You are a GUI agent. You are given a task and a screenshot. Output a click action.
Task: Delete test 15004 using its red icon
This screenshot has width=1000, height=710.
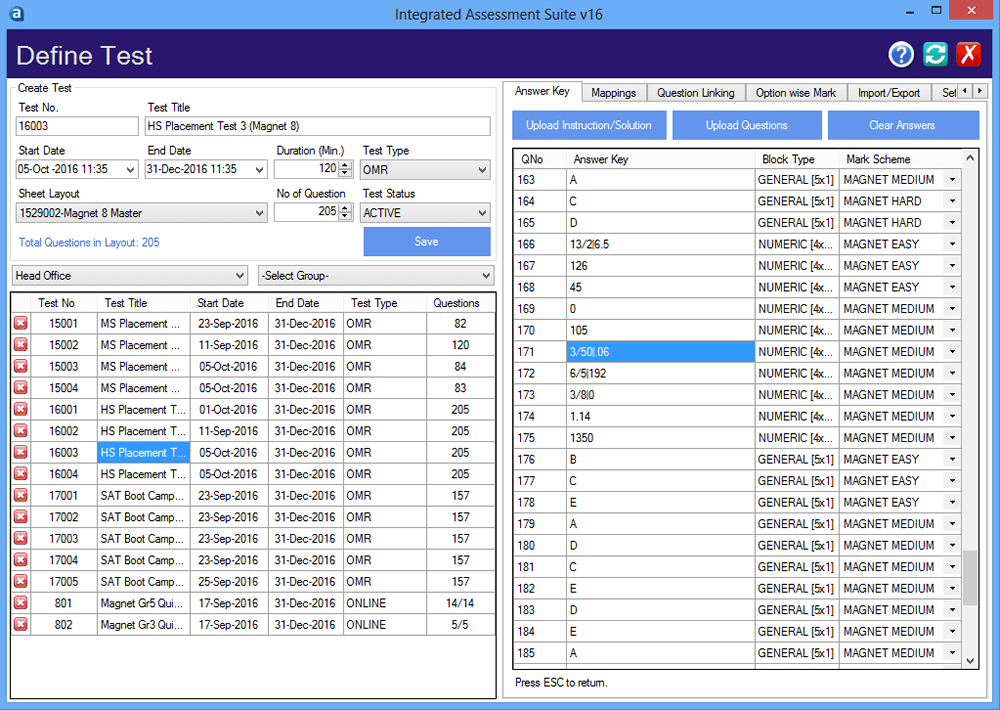[21, 388]
